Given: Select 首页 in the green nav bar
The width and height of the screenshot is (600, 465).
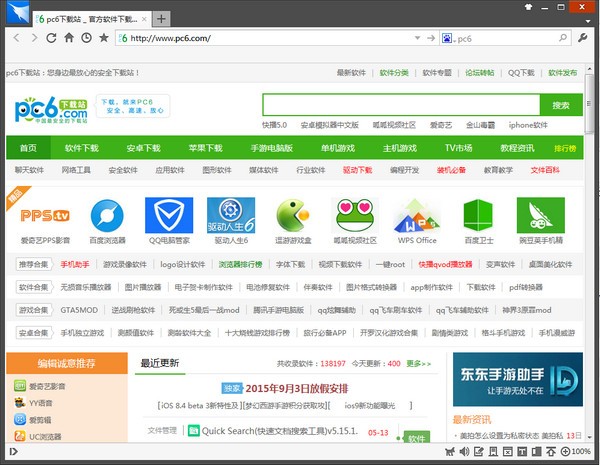Looking at the screenshot, I should point(28,148).
